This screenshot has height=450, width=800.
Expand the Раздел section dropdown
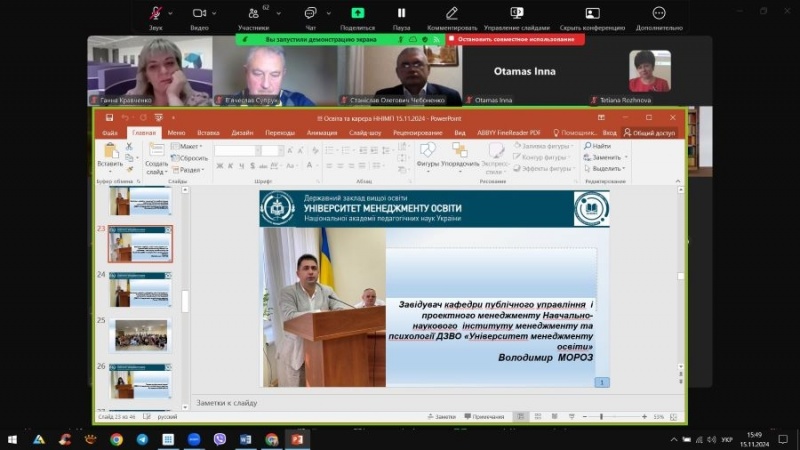(190, 170)
